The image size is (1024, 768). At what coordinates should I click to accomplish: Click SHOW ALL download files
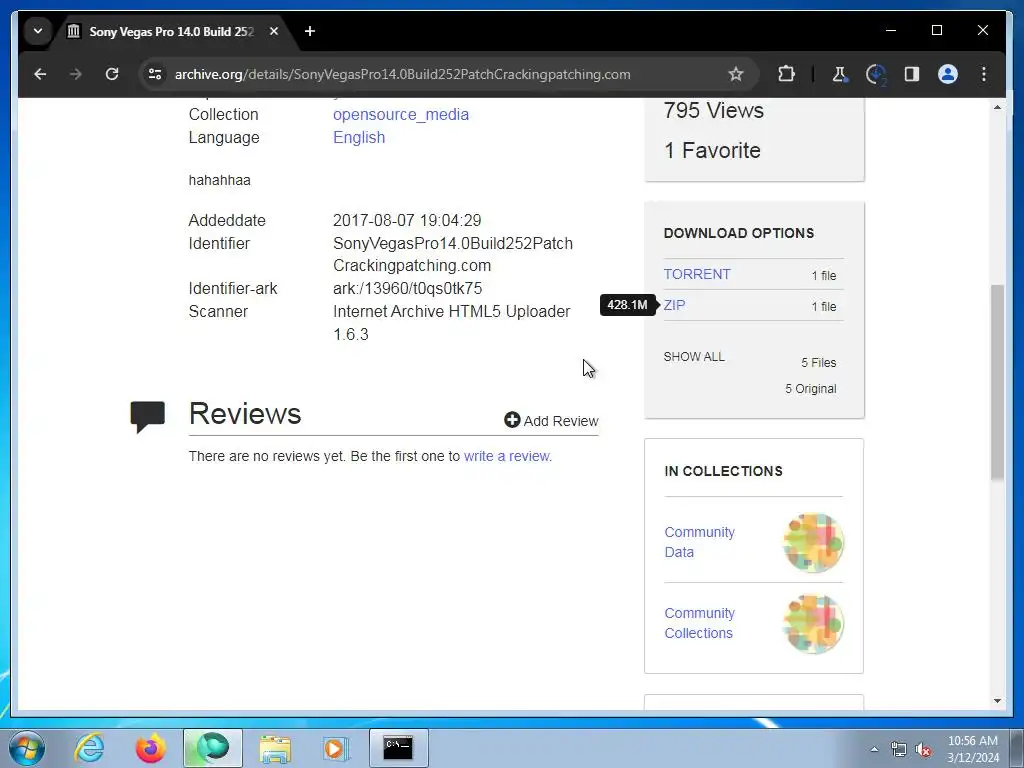point(694,357)
